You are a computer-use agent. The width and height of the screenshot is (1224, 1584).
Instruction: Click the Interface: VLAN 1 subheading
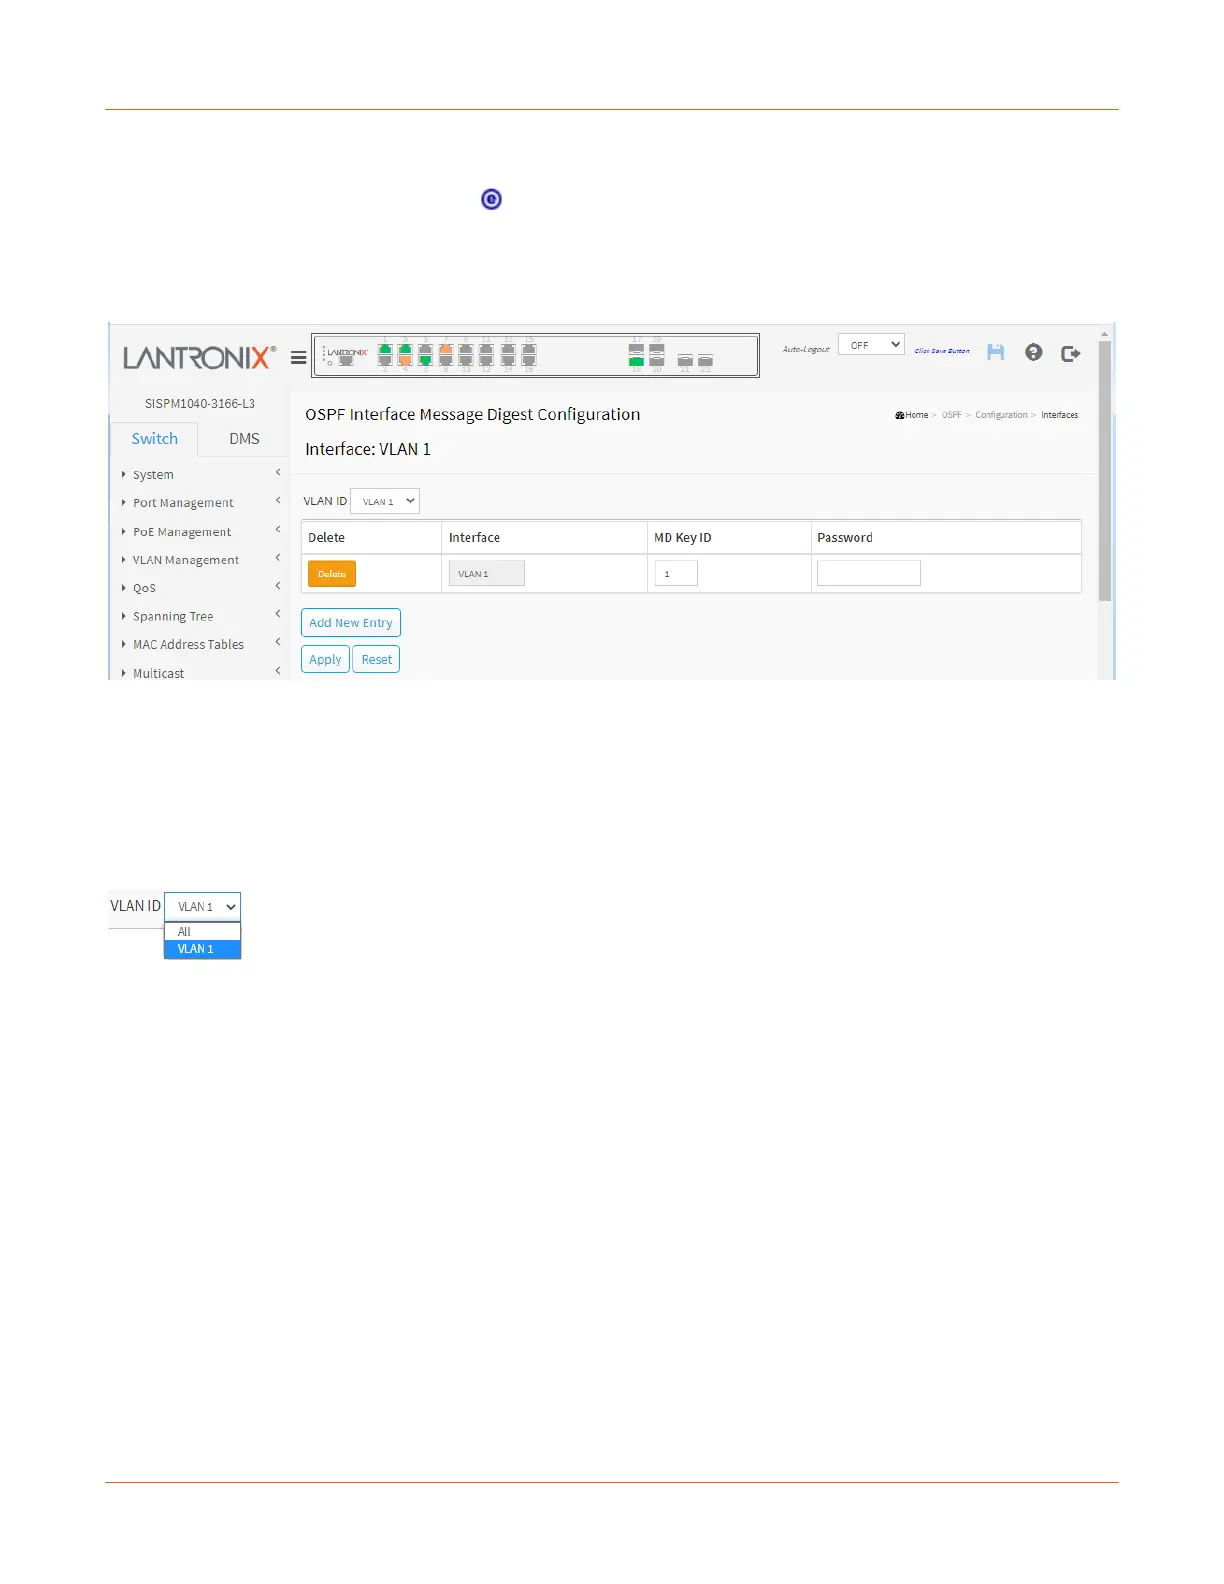point(368,449)
